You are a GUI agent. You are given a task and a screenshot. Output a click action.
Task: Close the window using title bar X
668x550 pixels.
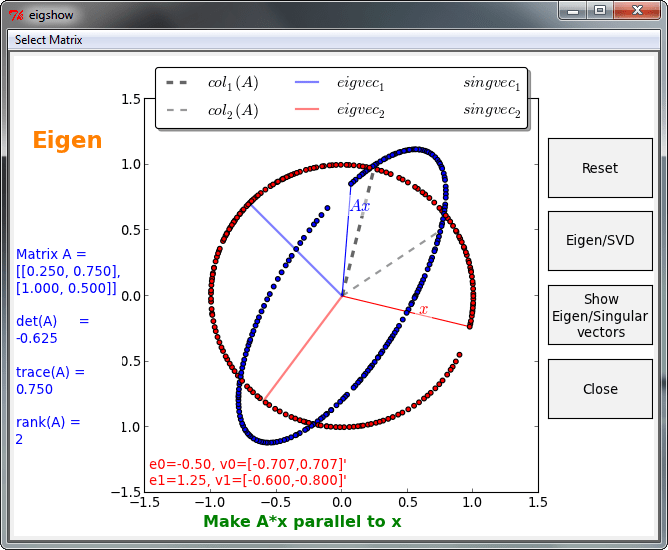point(637,12)
